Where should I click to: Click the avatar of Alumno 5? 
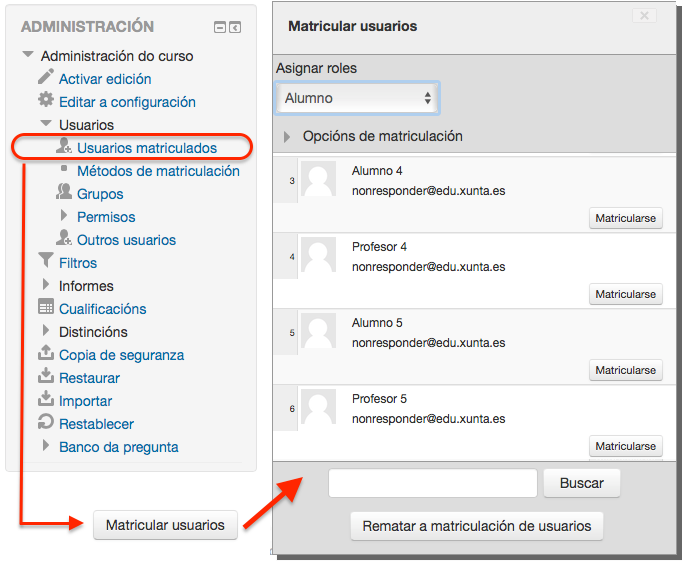(318, 331)
